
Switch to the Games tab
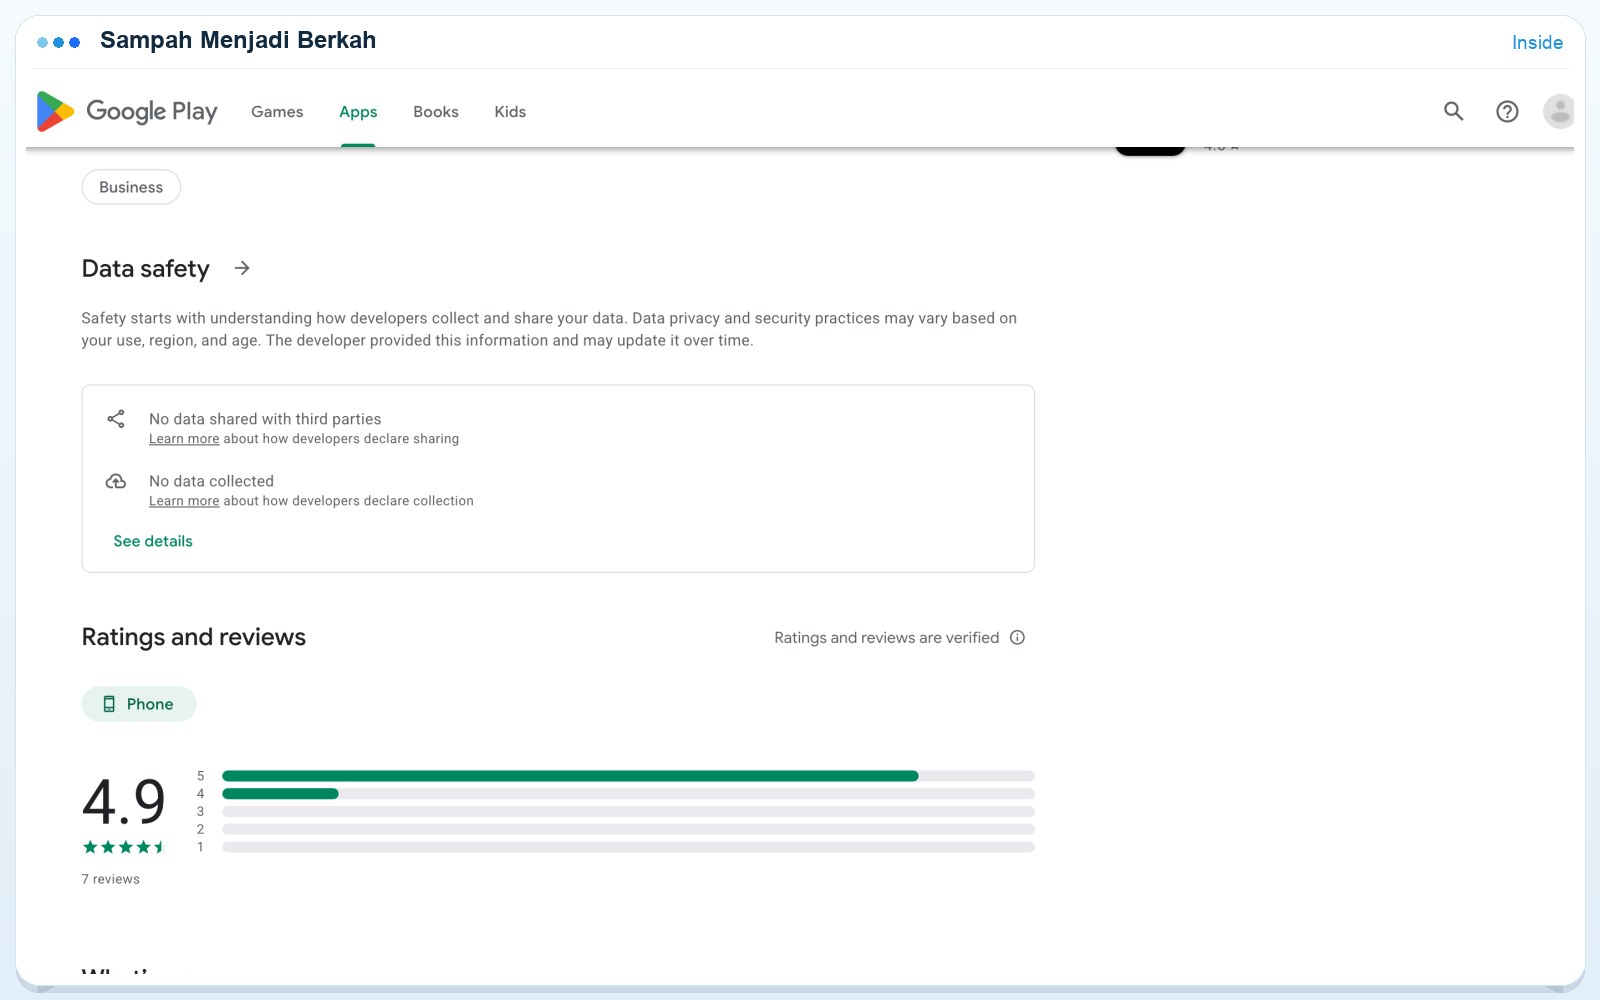277,112
